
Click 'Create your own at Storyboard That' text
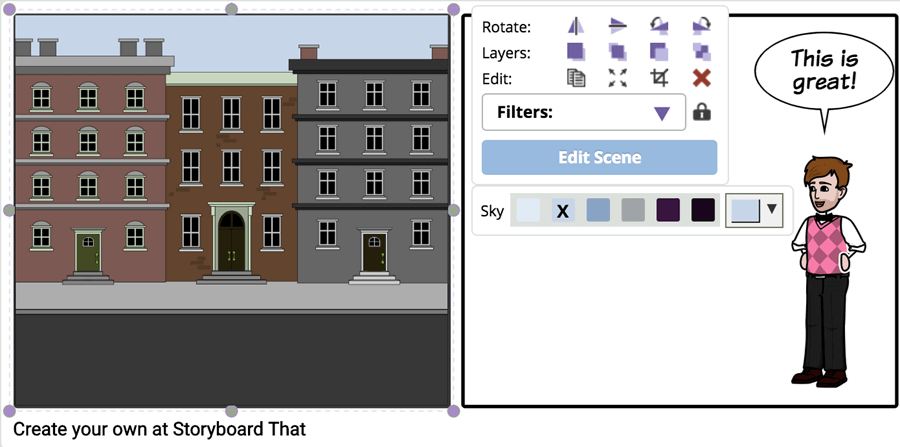click(x=160, y=429)
